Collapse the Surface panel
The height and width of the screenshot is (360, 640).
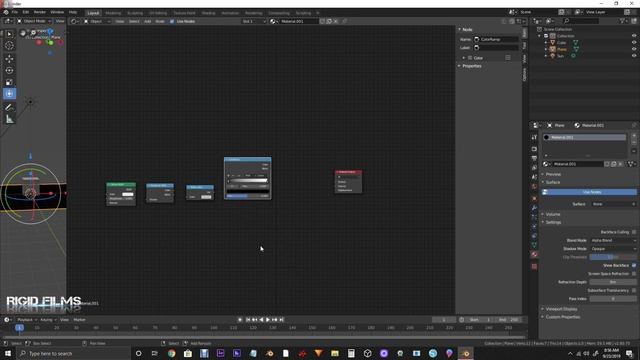[x=553, y=182]
